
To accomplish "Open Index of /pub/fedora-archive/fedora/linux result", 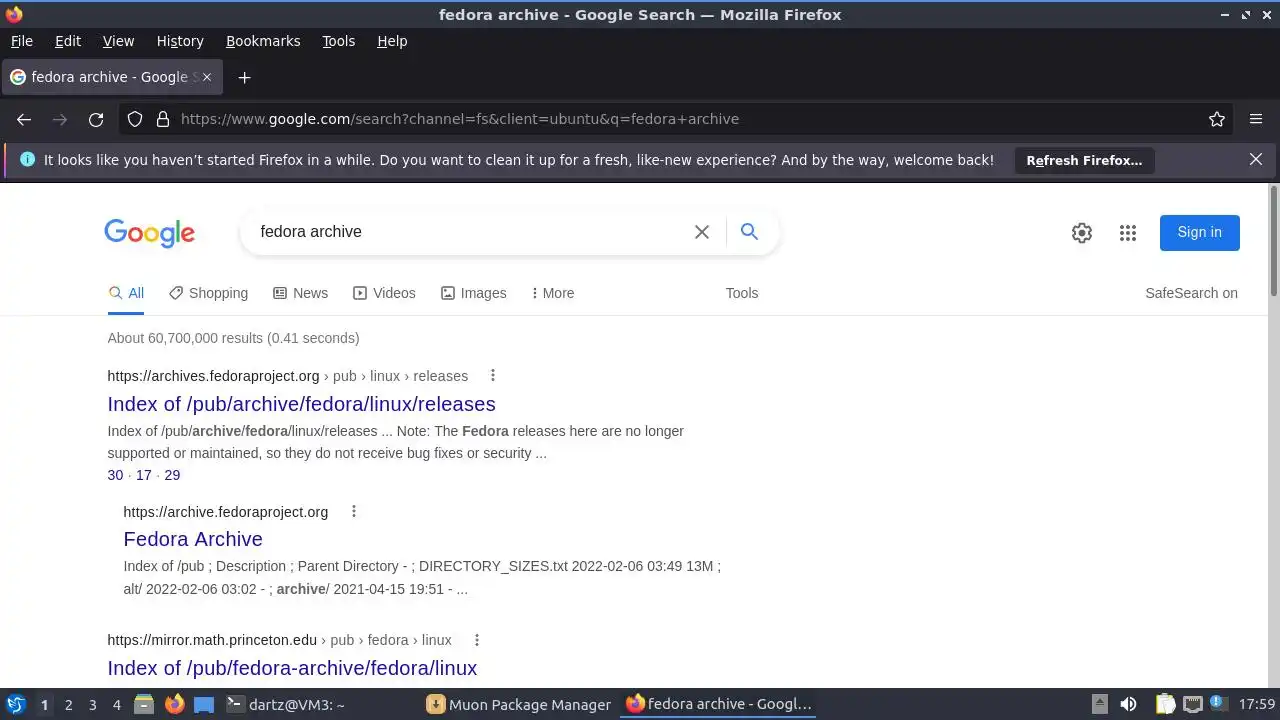I will 292,668.
